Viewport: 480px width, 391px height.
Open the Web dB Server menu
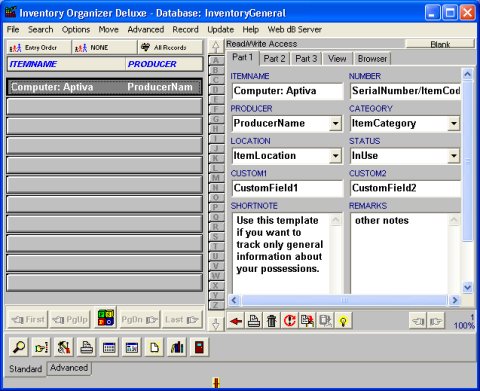click(295, 29)
